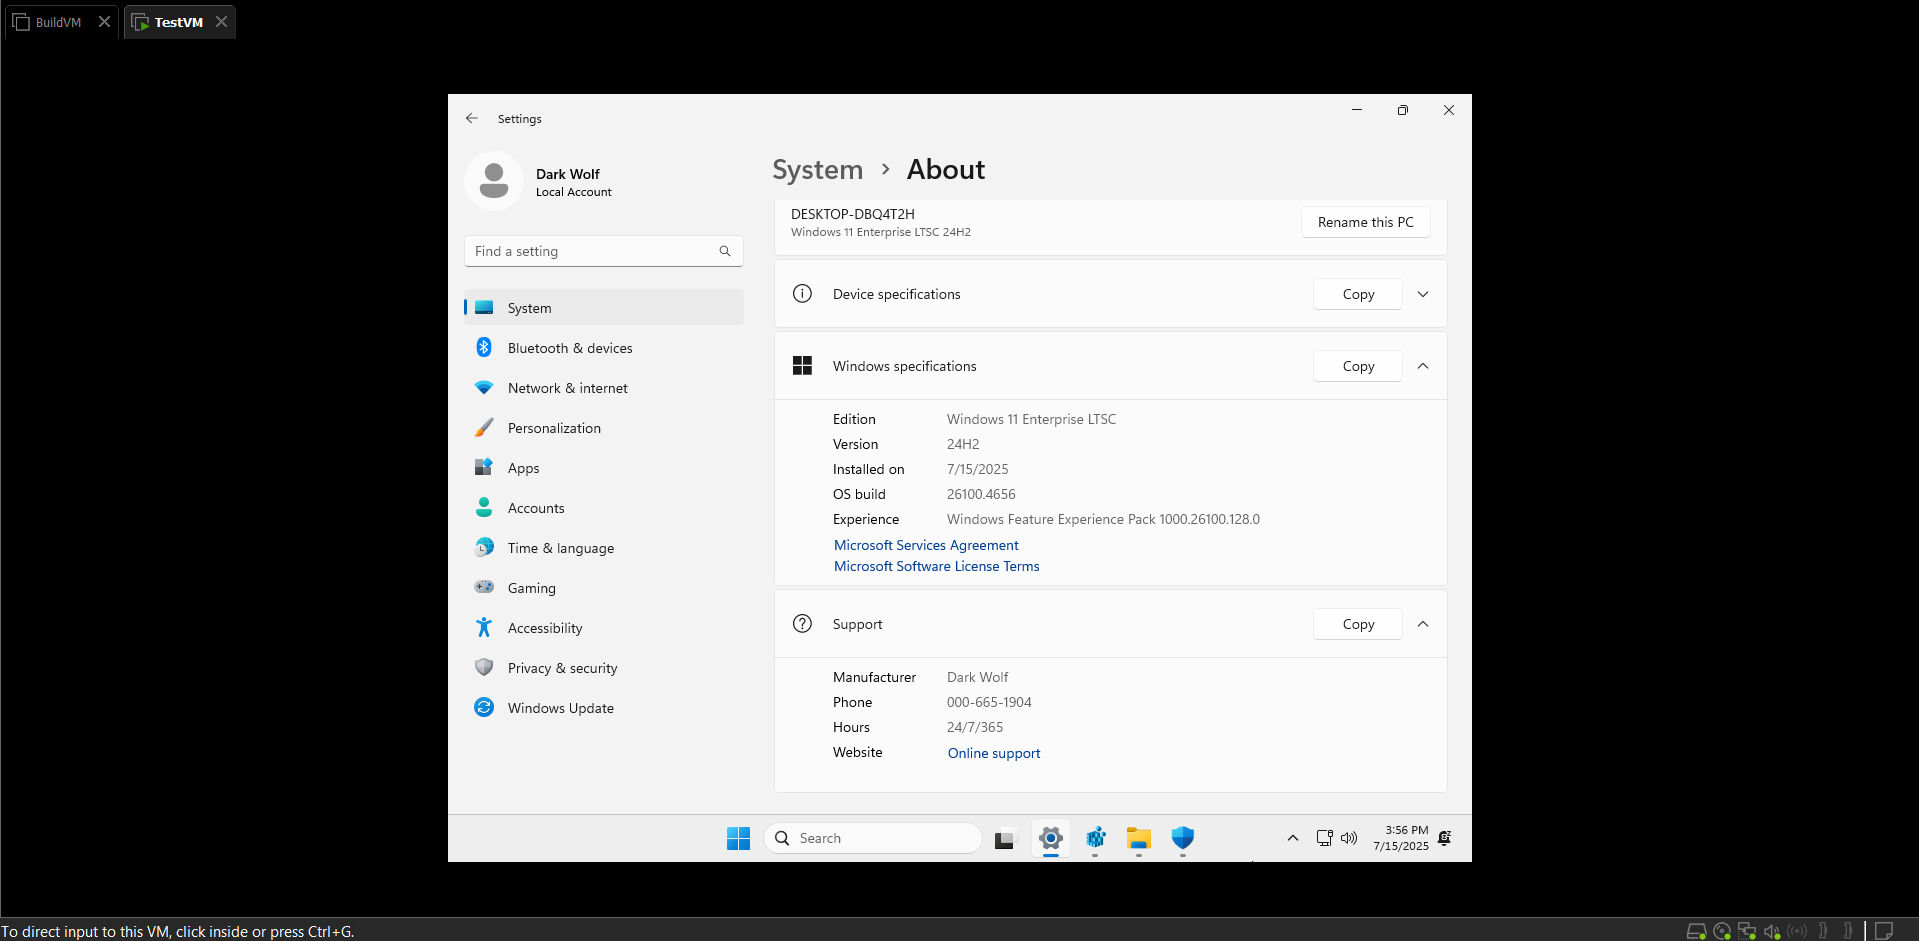Screen dimensions: 1919x941
Task: Click the System breadcrumb in header
Action: 817,170
